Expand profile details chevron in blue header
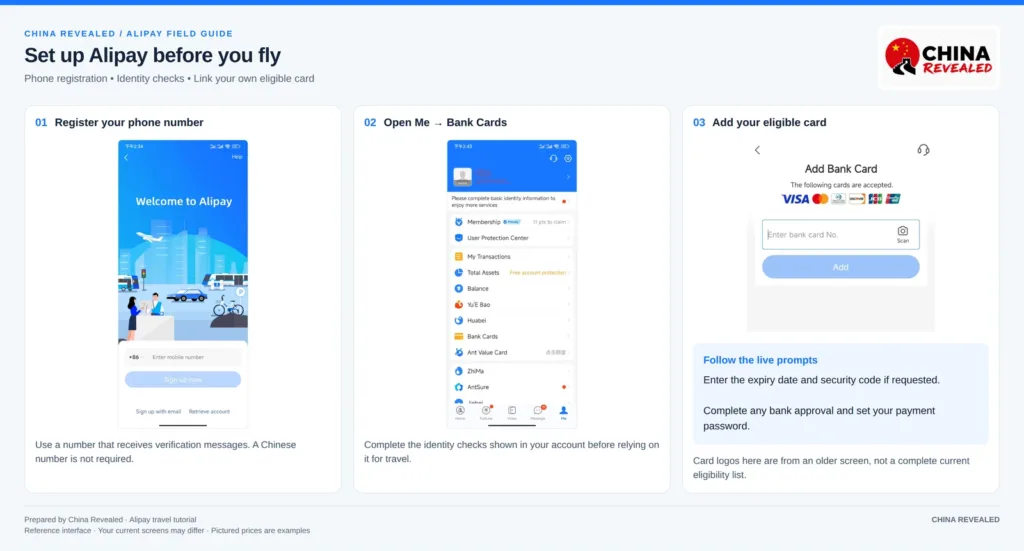The width and height of the screenshot is (1024, 551). [568, 177]
